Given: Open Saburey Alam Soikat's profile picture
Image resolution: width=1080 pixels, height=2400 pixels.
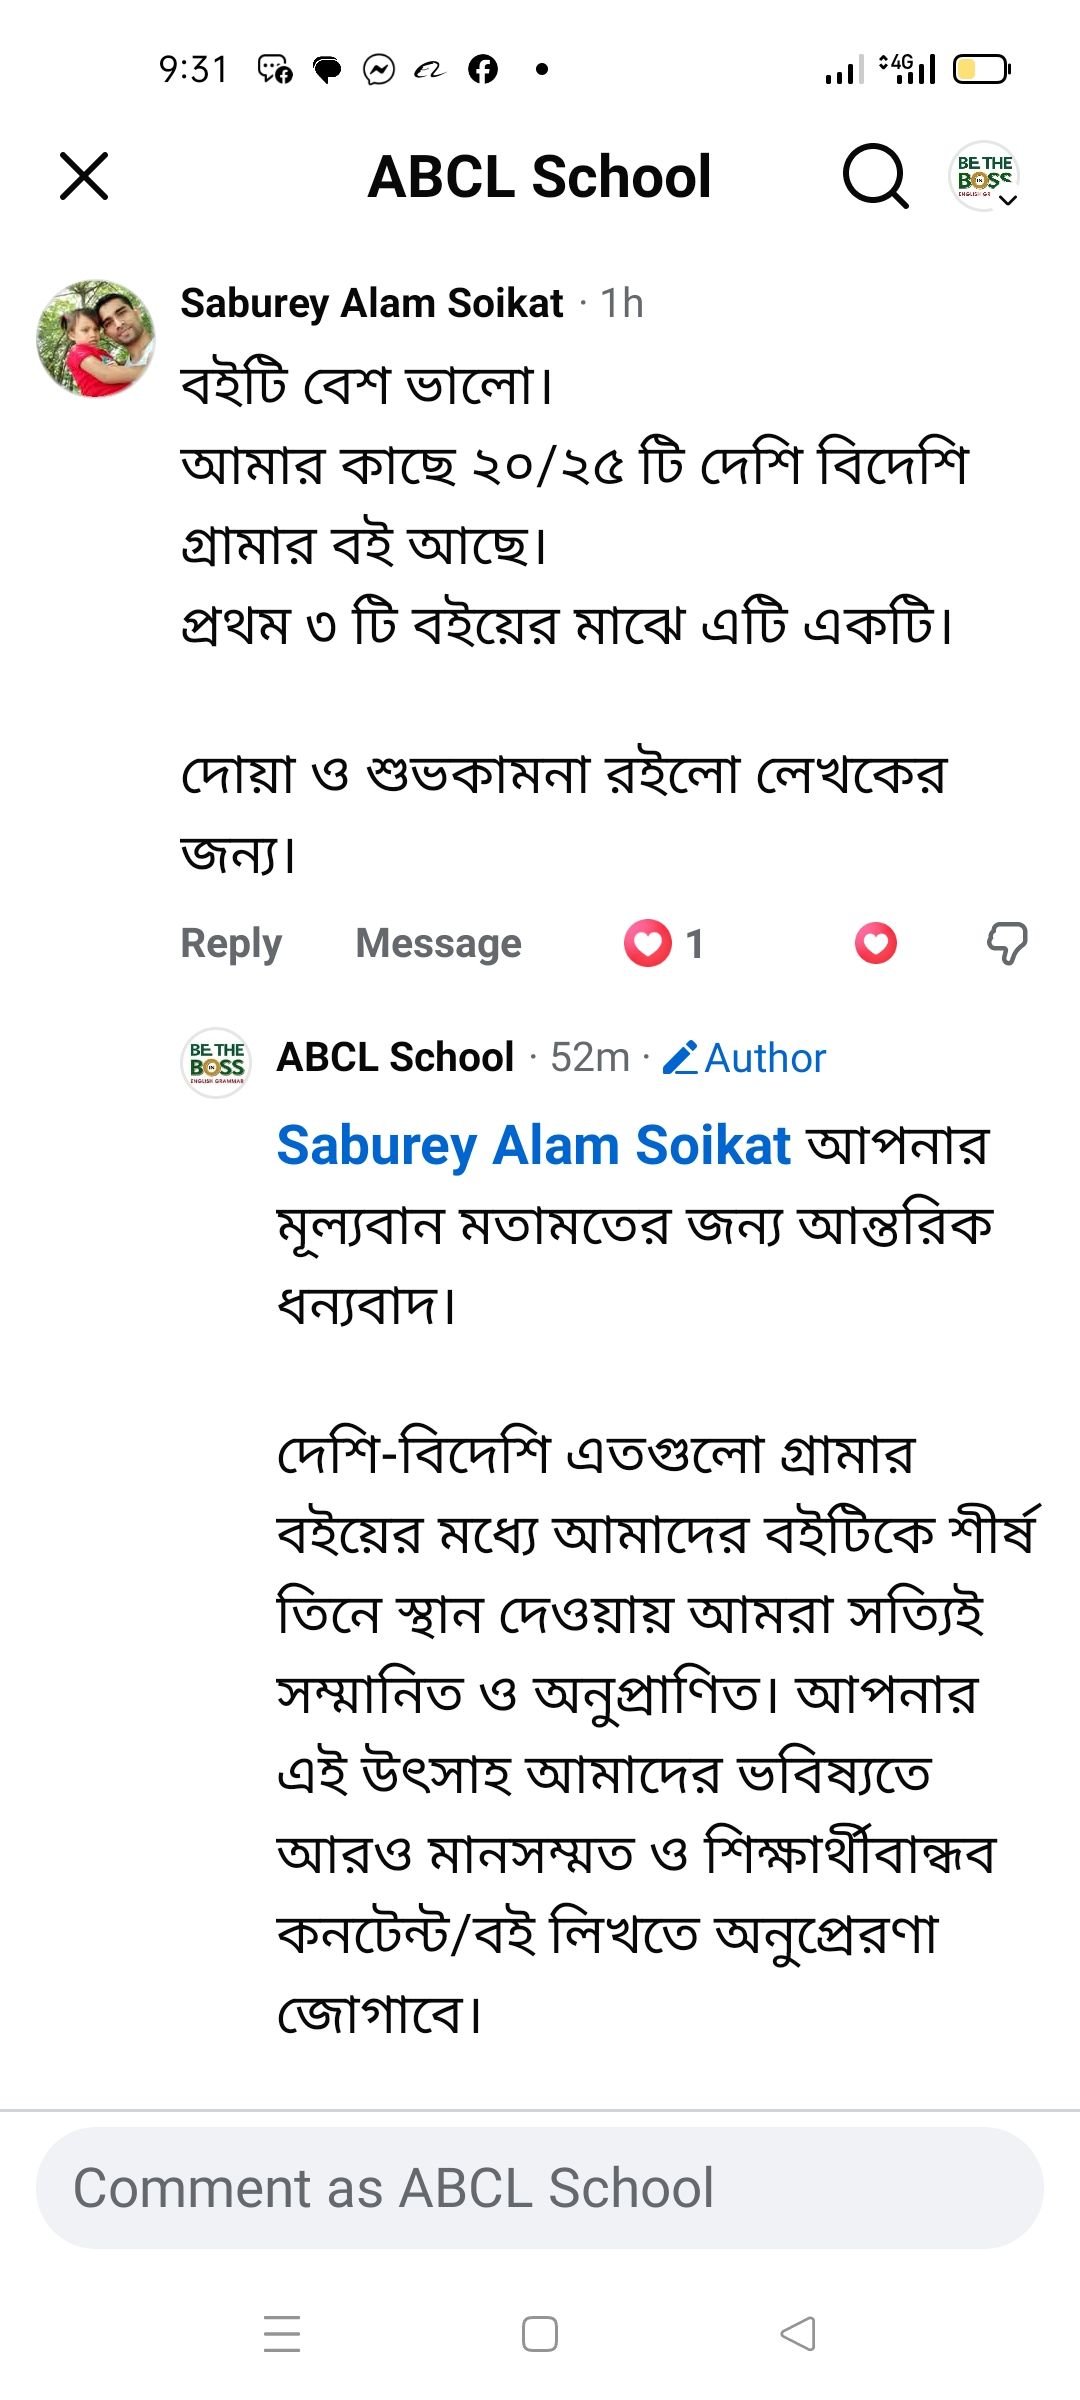Looking at the screenshot, I should tap(96, 339).
